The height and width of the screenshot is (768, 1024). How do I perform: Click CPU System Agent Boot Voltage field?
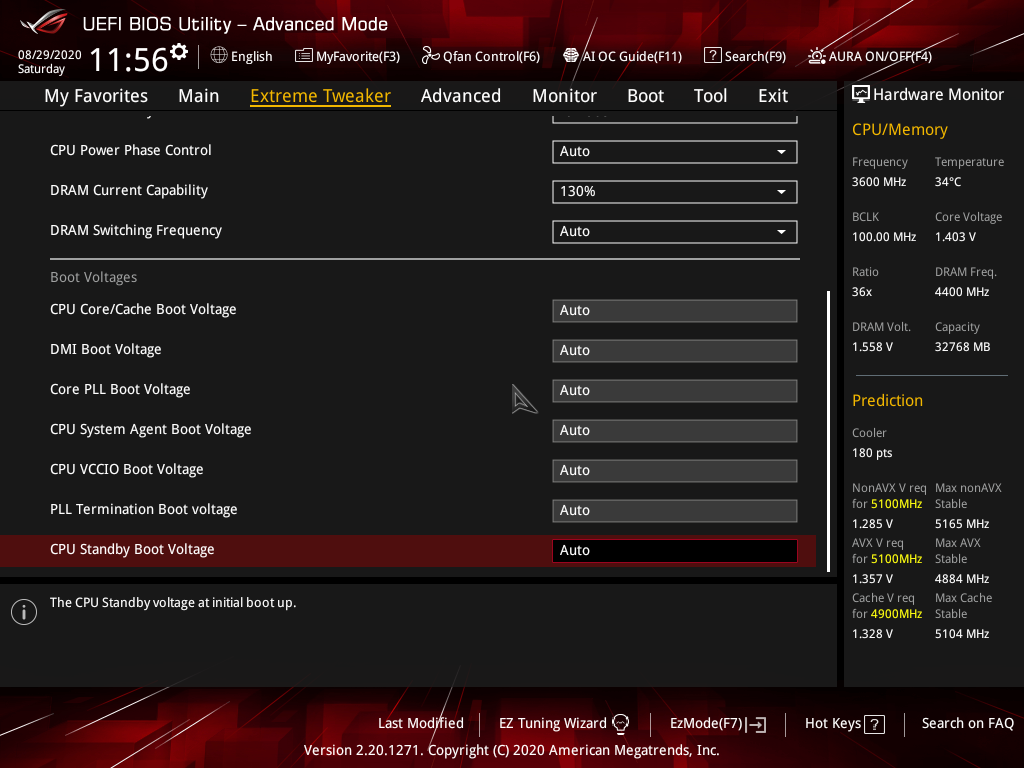pyautogui.click(x=675, y=430)
